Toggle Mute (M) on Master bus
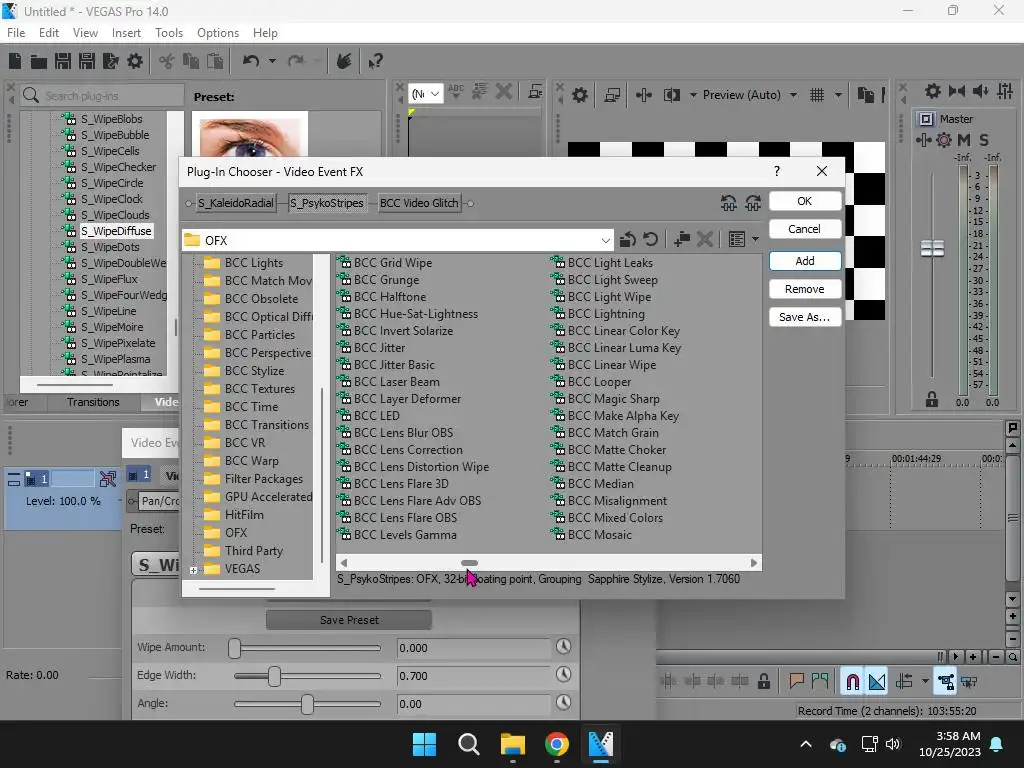This screenshot has height=768, width=1024. tap(964, 140)
